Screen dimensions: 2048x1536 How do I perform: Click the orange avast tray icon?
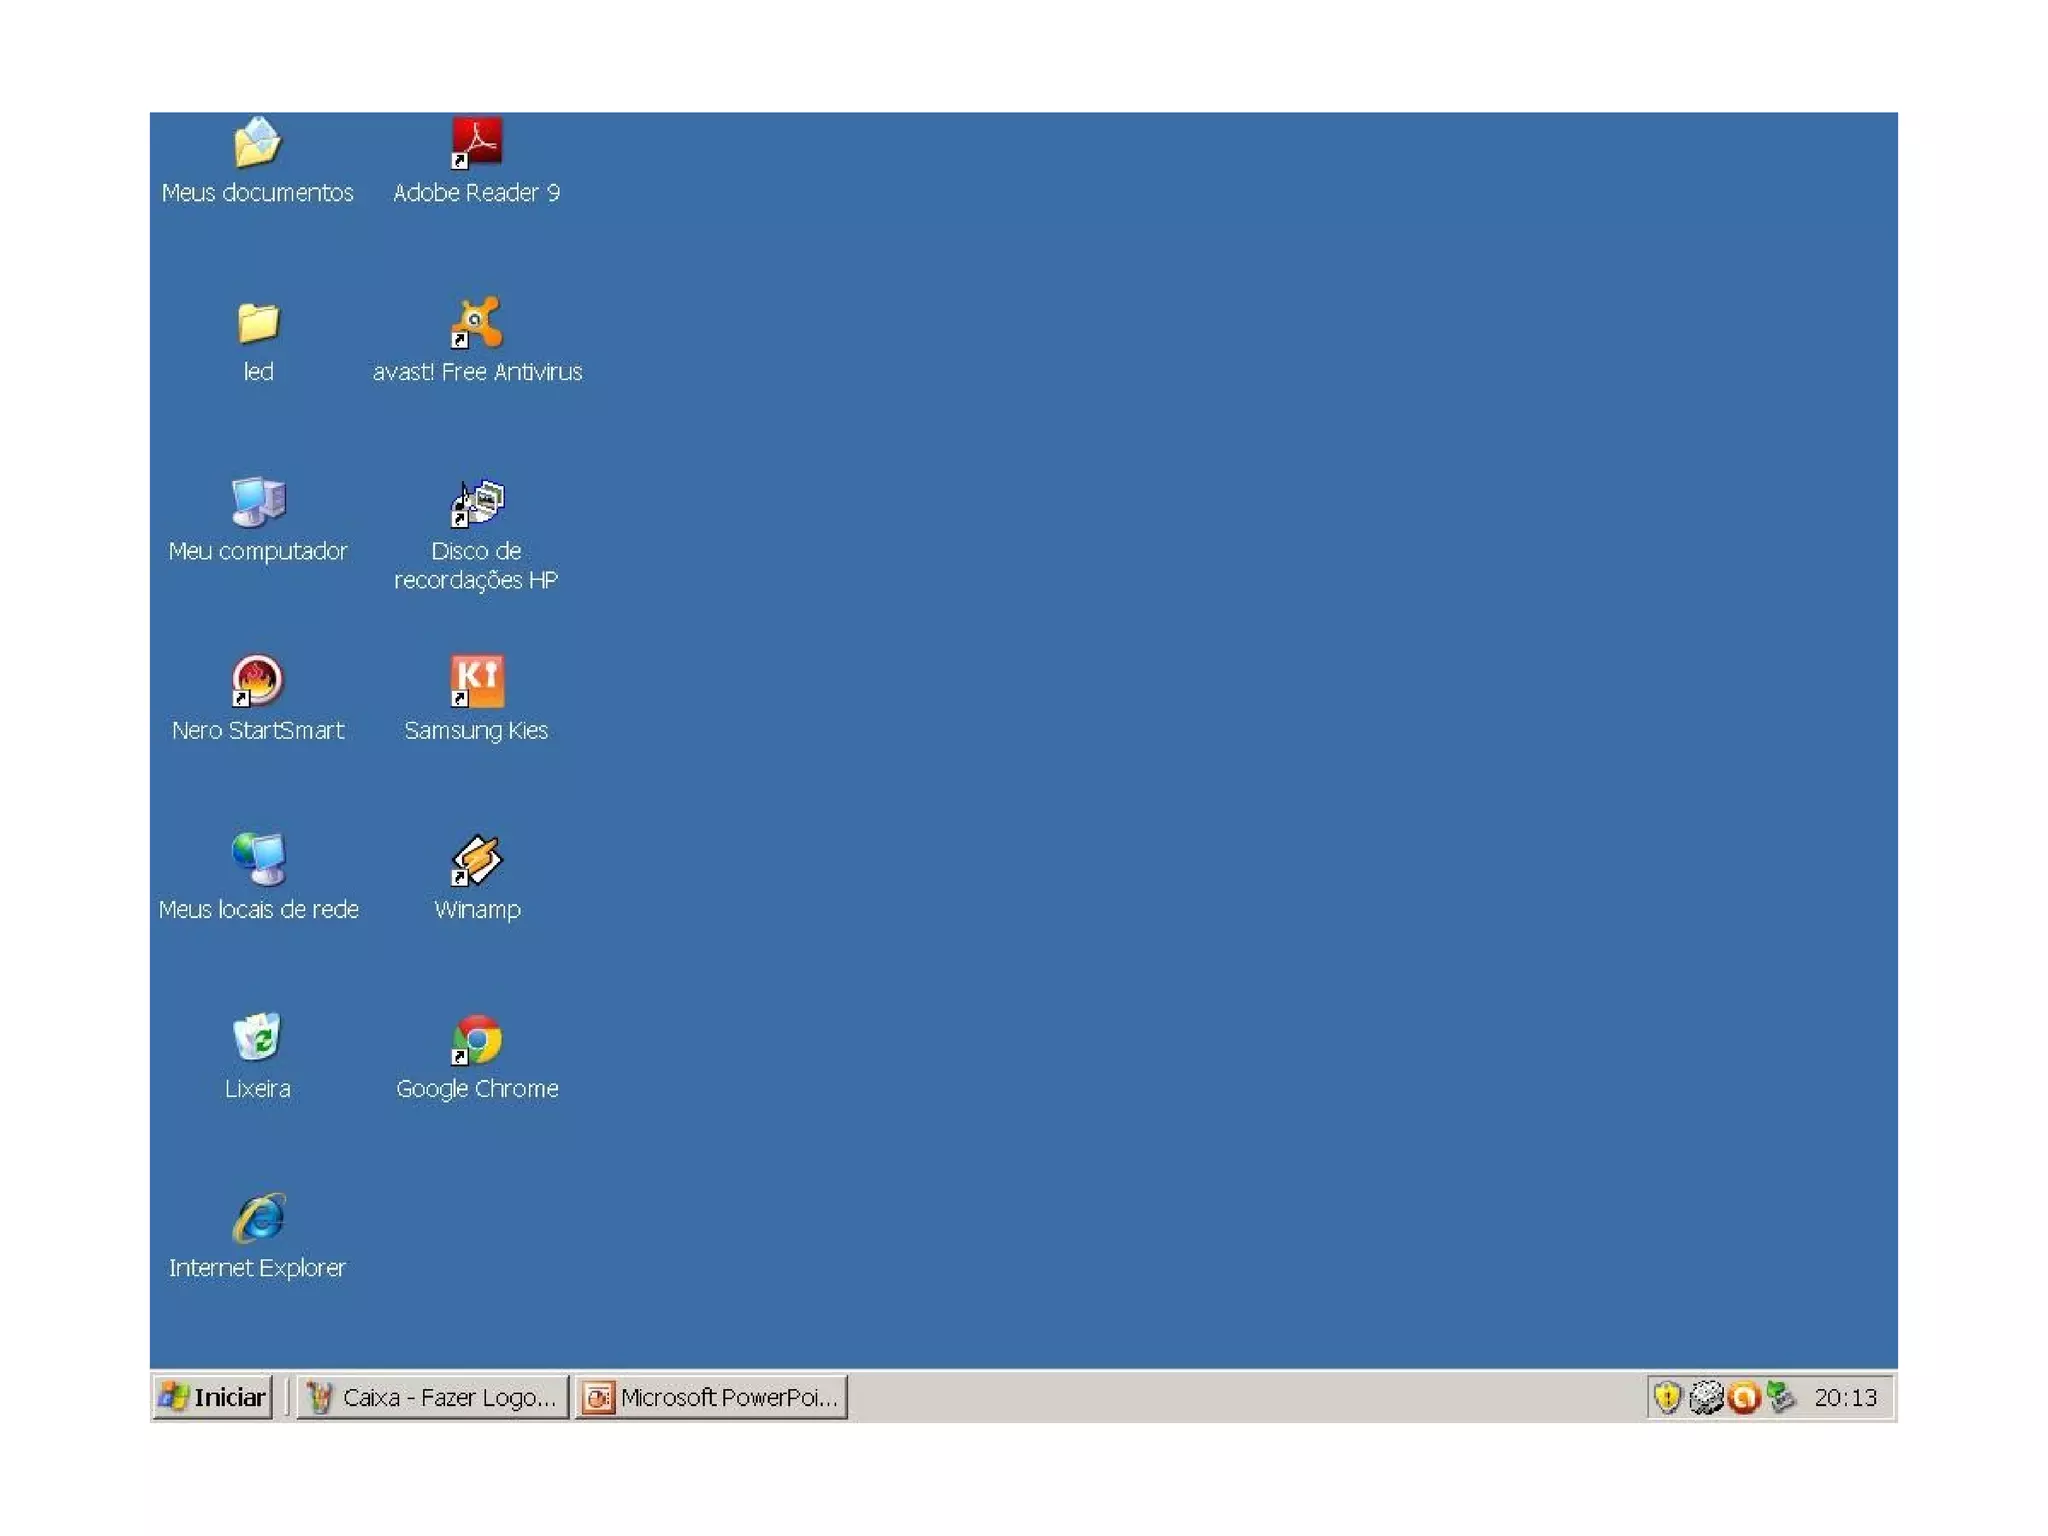(x=1743, y=1397)
